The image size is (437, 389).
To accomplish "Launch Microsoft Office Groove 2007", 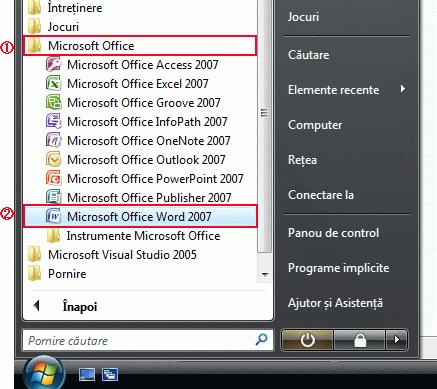I will (x=140, y=103).
